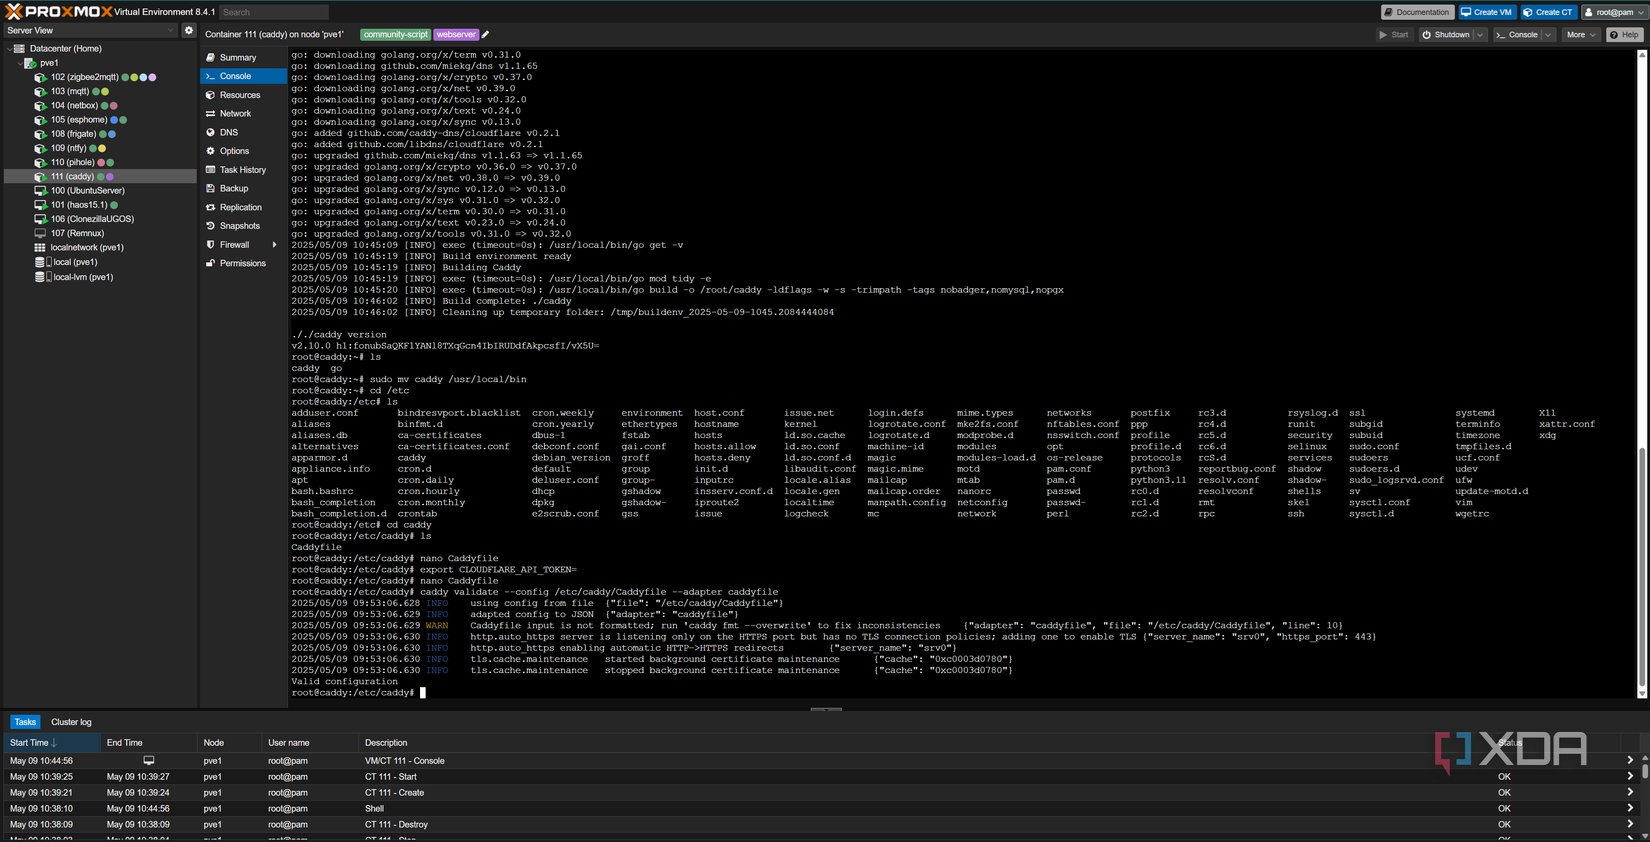This screenshot has width=1650, height=842.
Task: Click the pencil icon to edit tags
Action: (486, 34)
